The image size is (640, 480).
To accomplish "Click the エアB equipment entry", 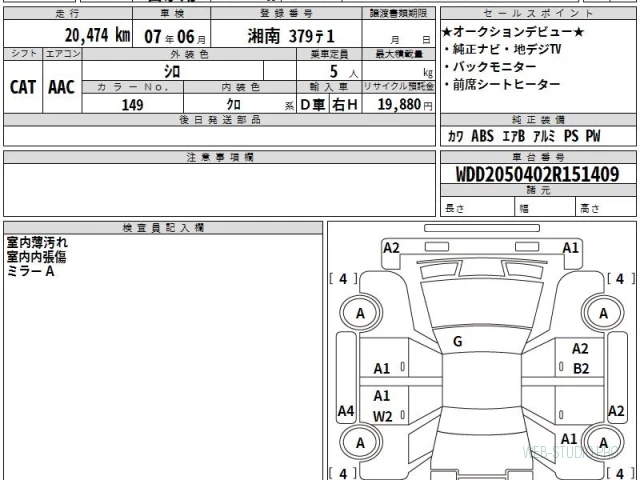I will pyautogui.click(x=513, y=136).
